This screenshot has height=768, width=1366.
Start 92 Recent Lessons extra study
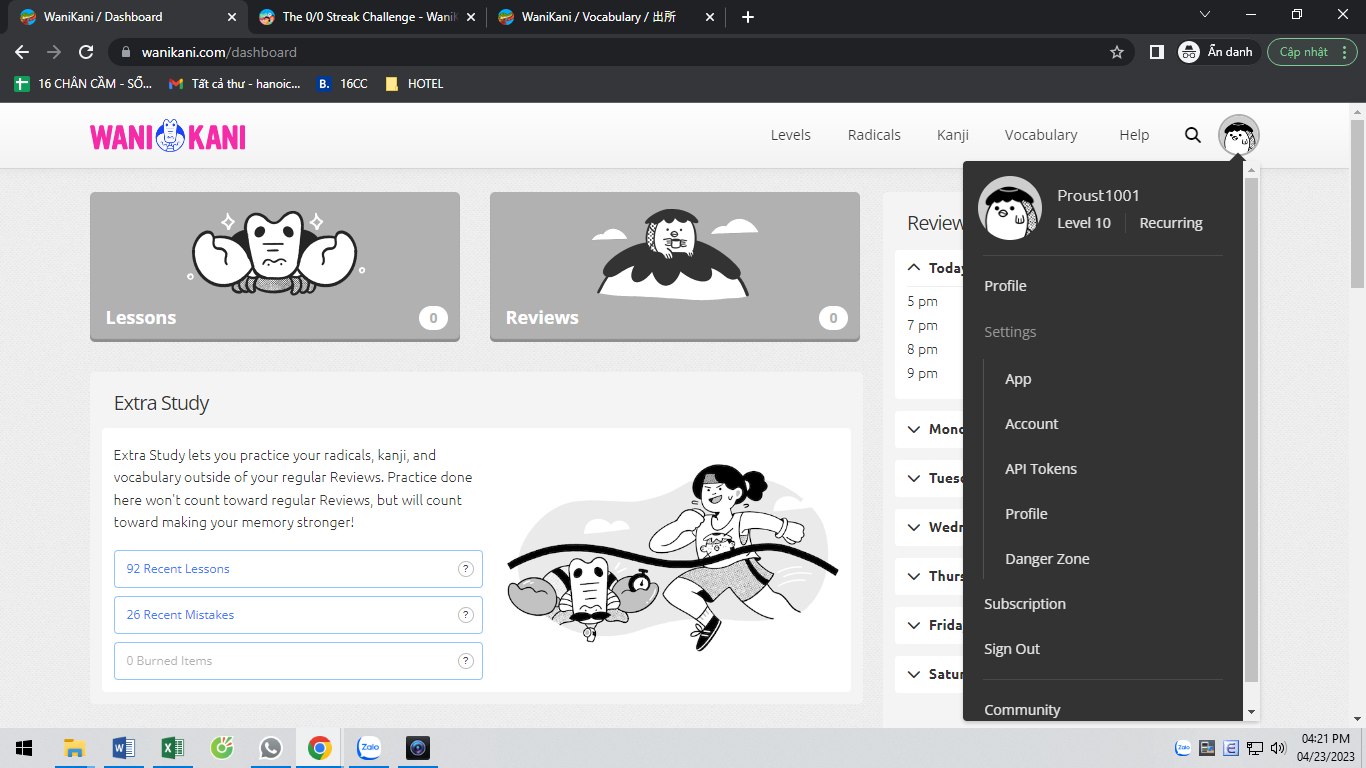click(298, 569)
